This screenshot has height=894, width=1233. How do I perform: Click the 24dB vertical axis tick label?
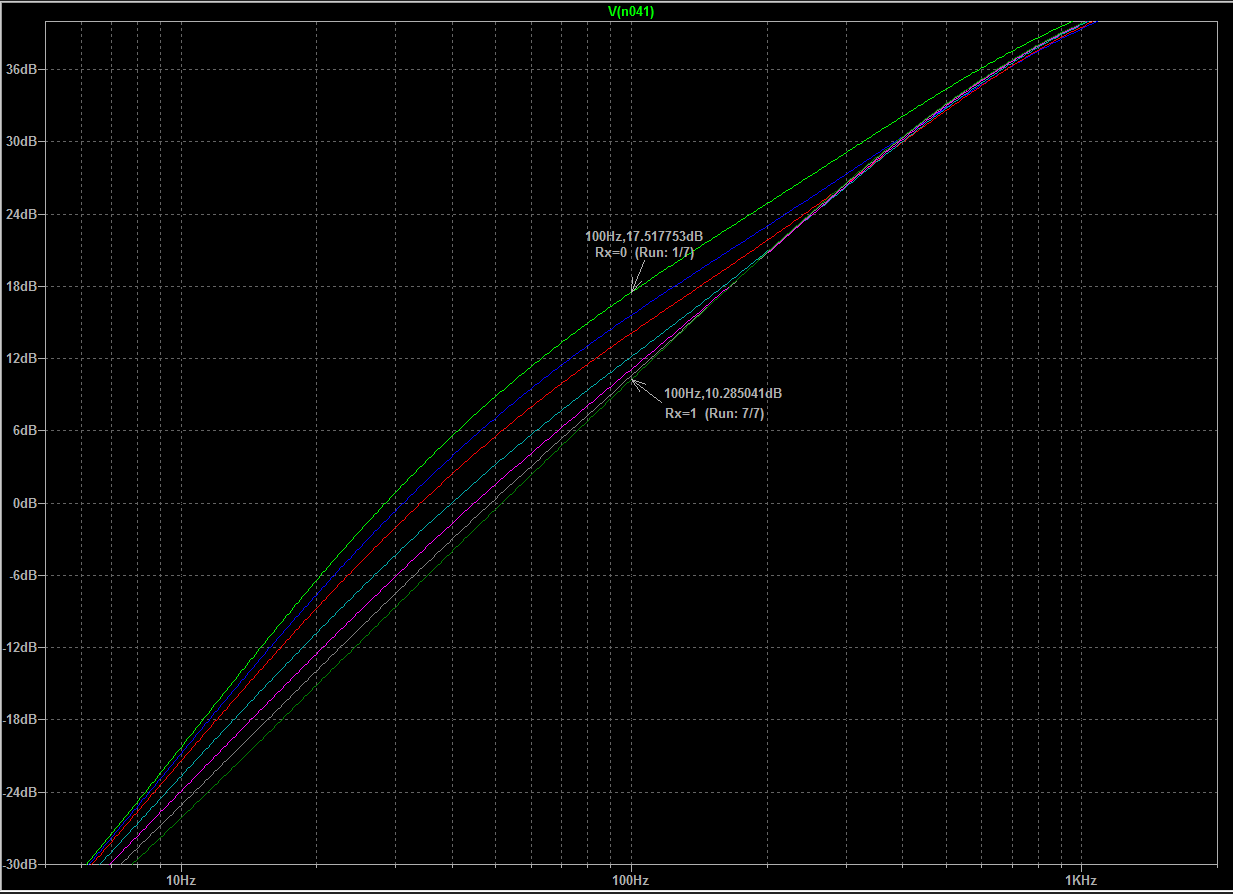[x=21, y=215]
